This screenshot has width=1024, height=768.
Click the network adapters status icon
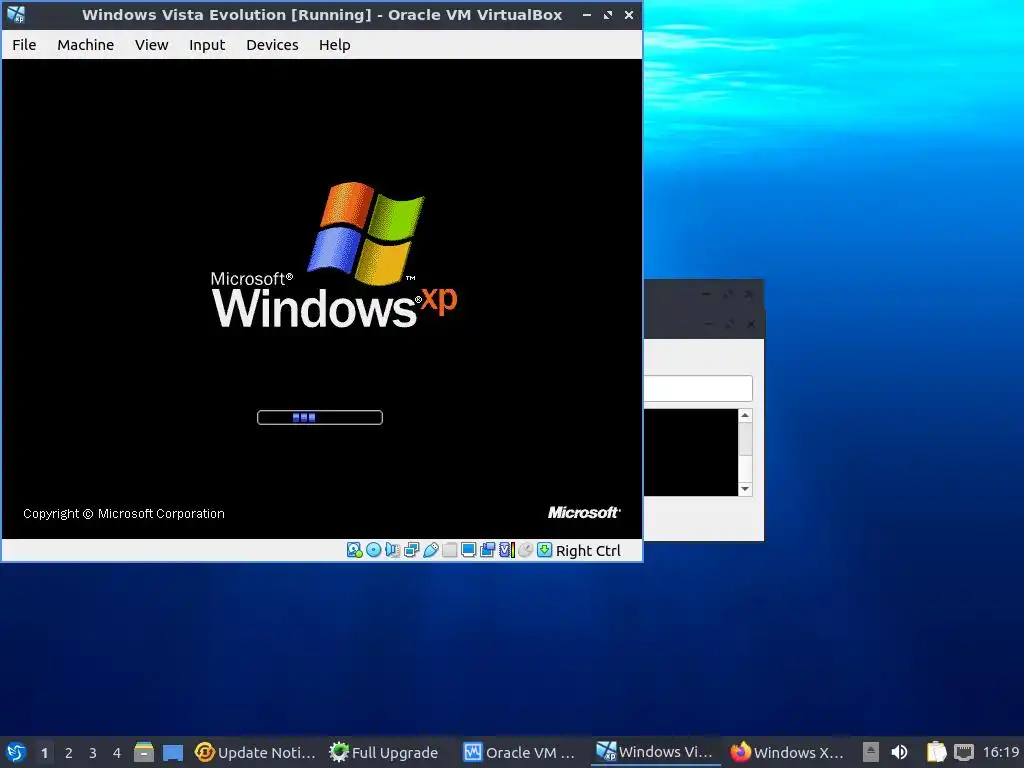pos(411,550)
